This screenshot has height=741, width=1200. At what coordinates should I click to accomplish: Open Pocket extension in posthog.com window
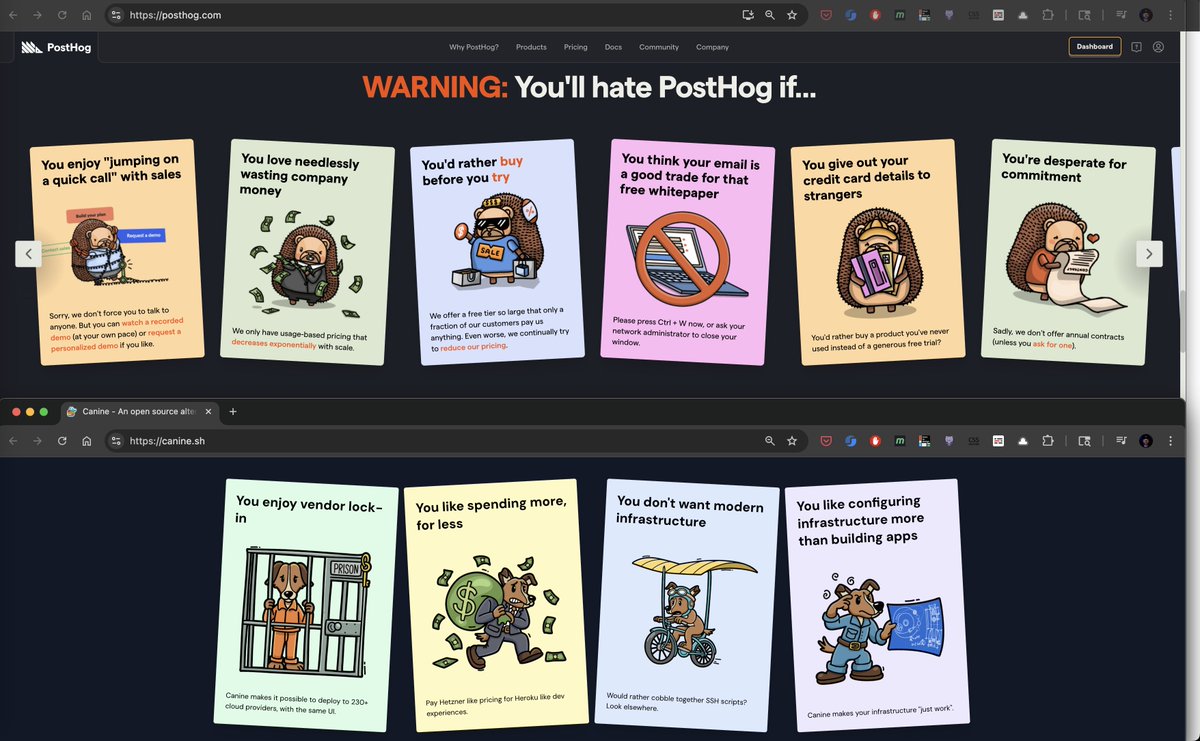tap(826, 16)
